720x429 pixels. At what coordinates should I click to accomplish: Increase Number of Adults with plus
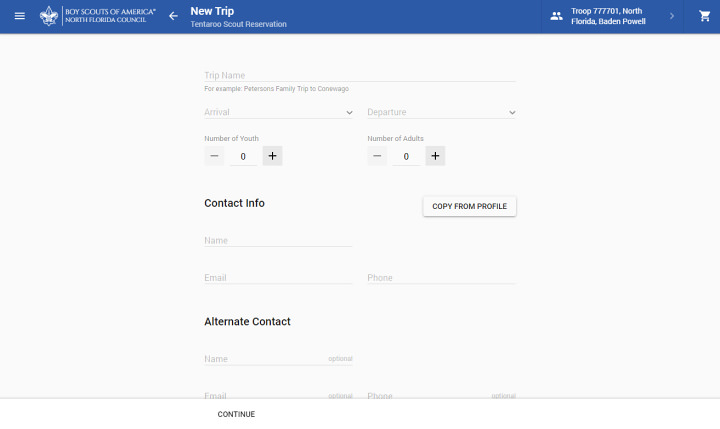tap(435, 156)
